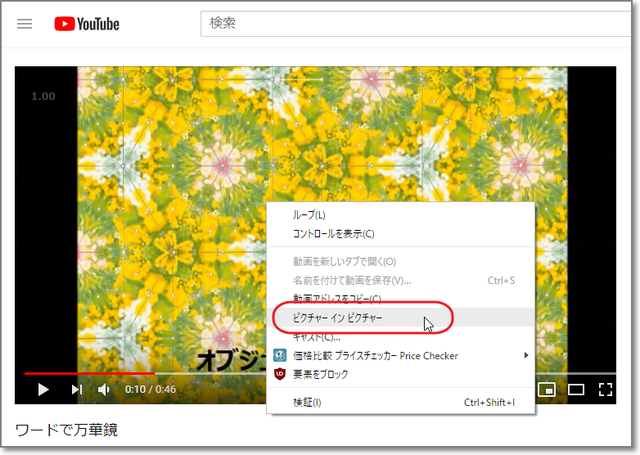Screen dimensions: 640x455
Task: Select 動画アドレスをコピー(C) menu entry
Action: 336,298
